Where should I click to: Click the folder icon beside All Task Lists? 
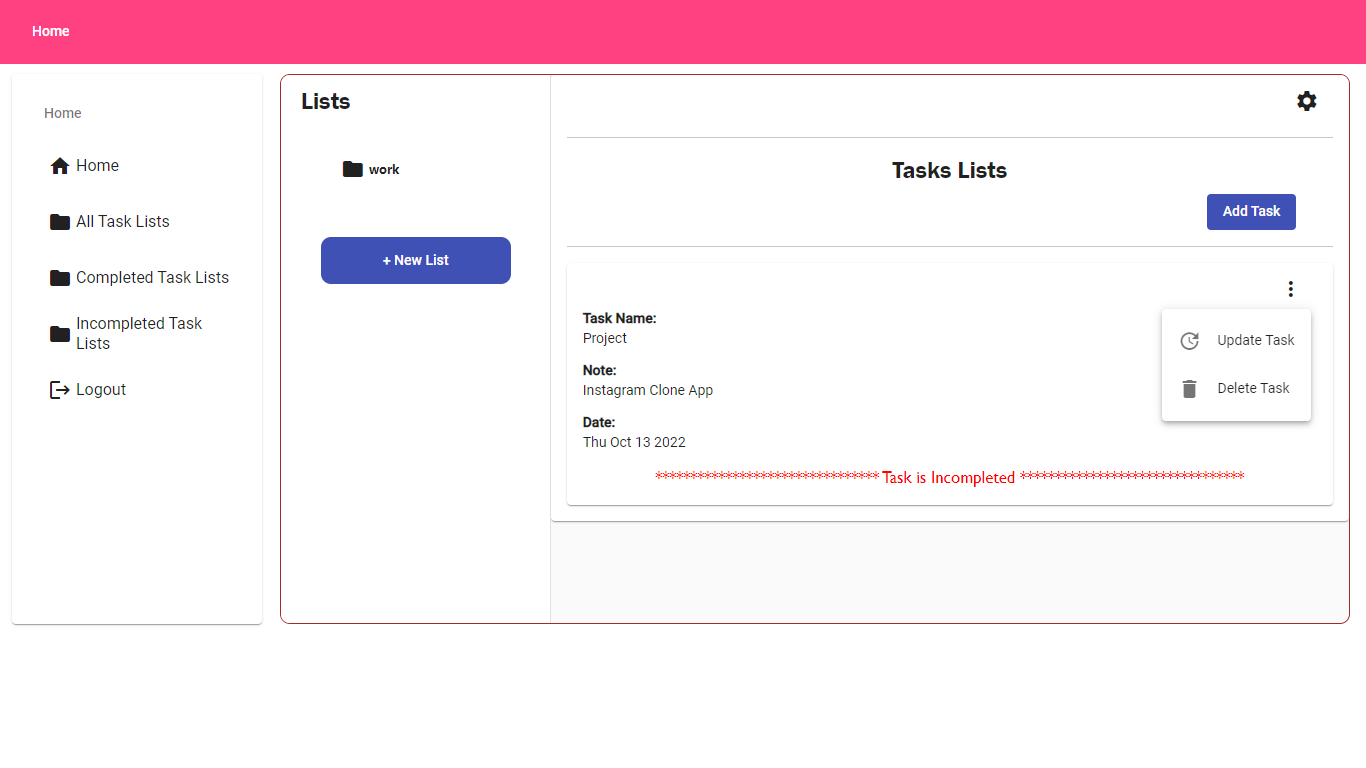pyautogui.click(x=60, y=222)
